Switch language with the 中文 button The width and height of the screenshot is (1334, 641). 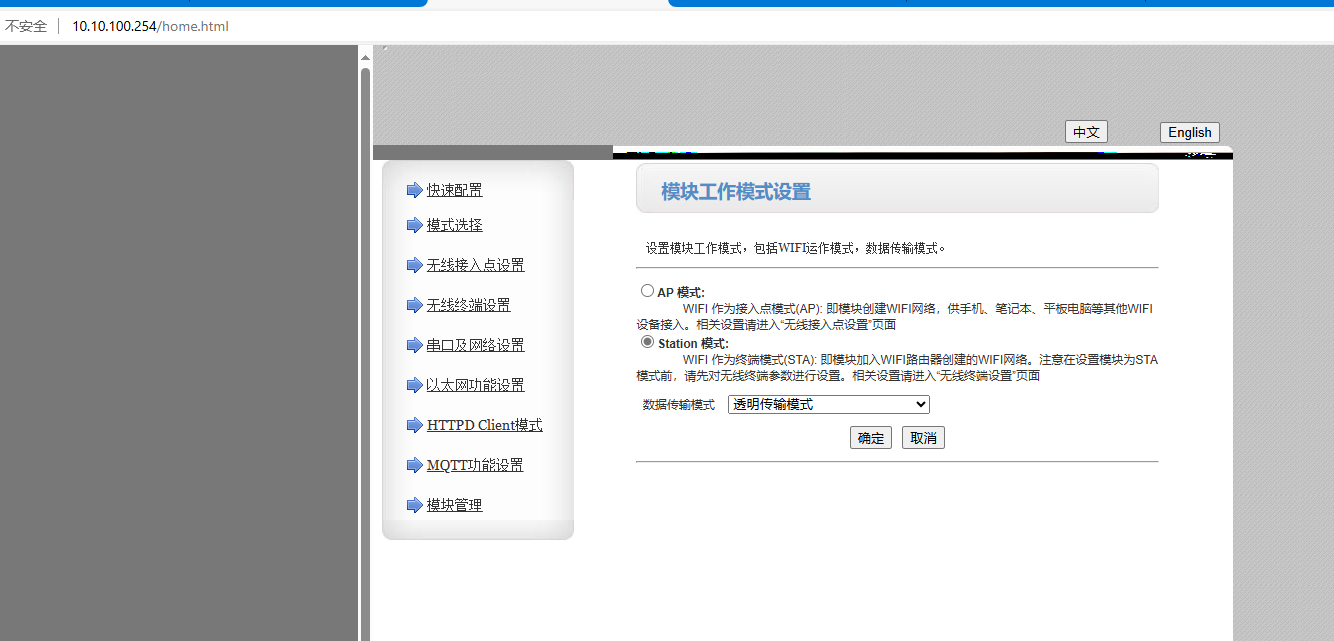(x=1086, y=132)
